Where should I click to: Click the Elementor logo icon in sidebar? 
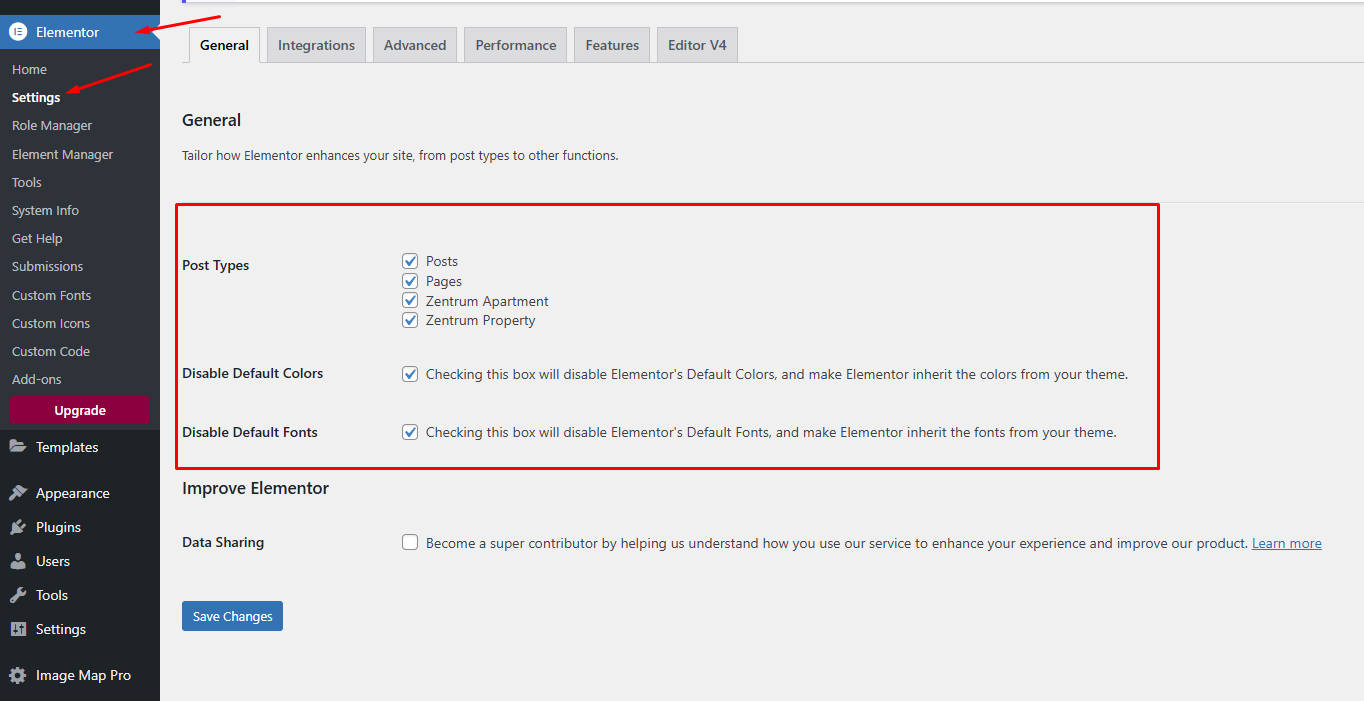coord(18,32)
